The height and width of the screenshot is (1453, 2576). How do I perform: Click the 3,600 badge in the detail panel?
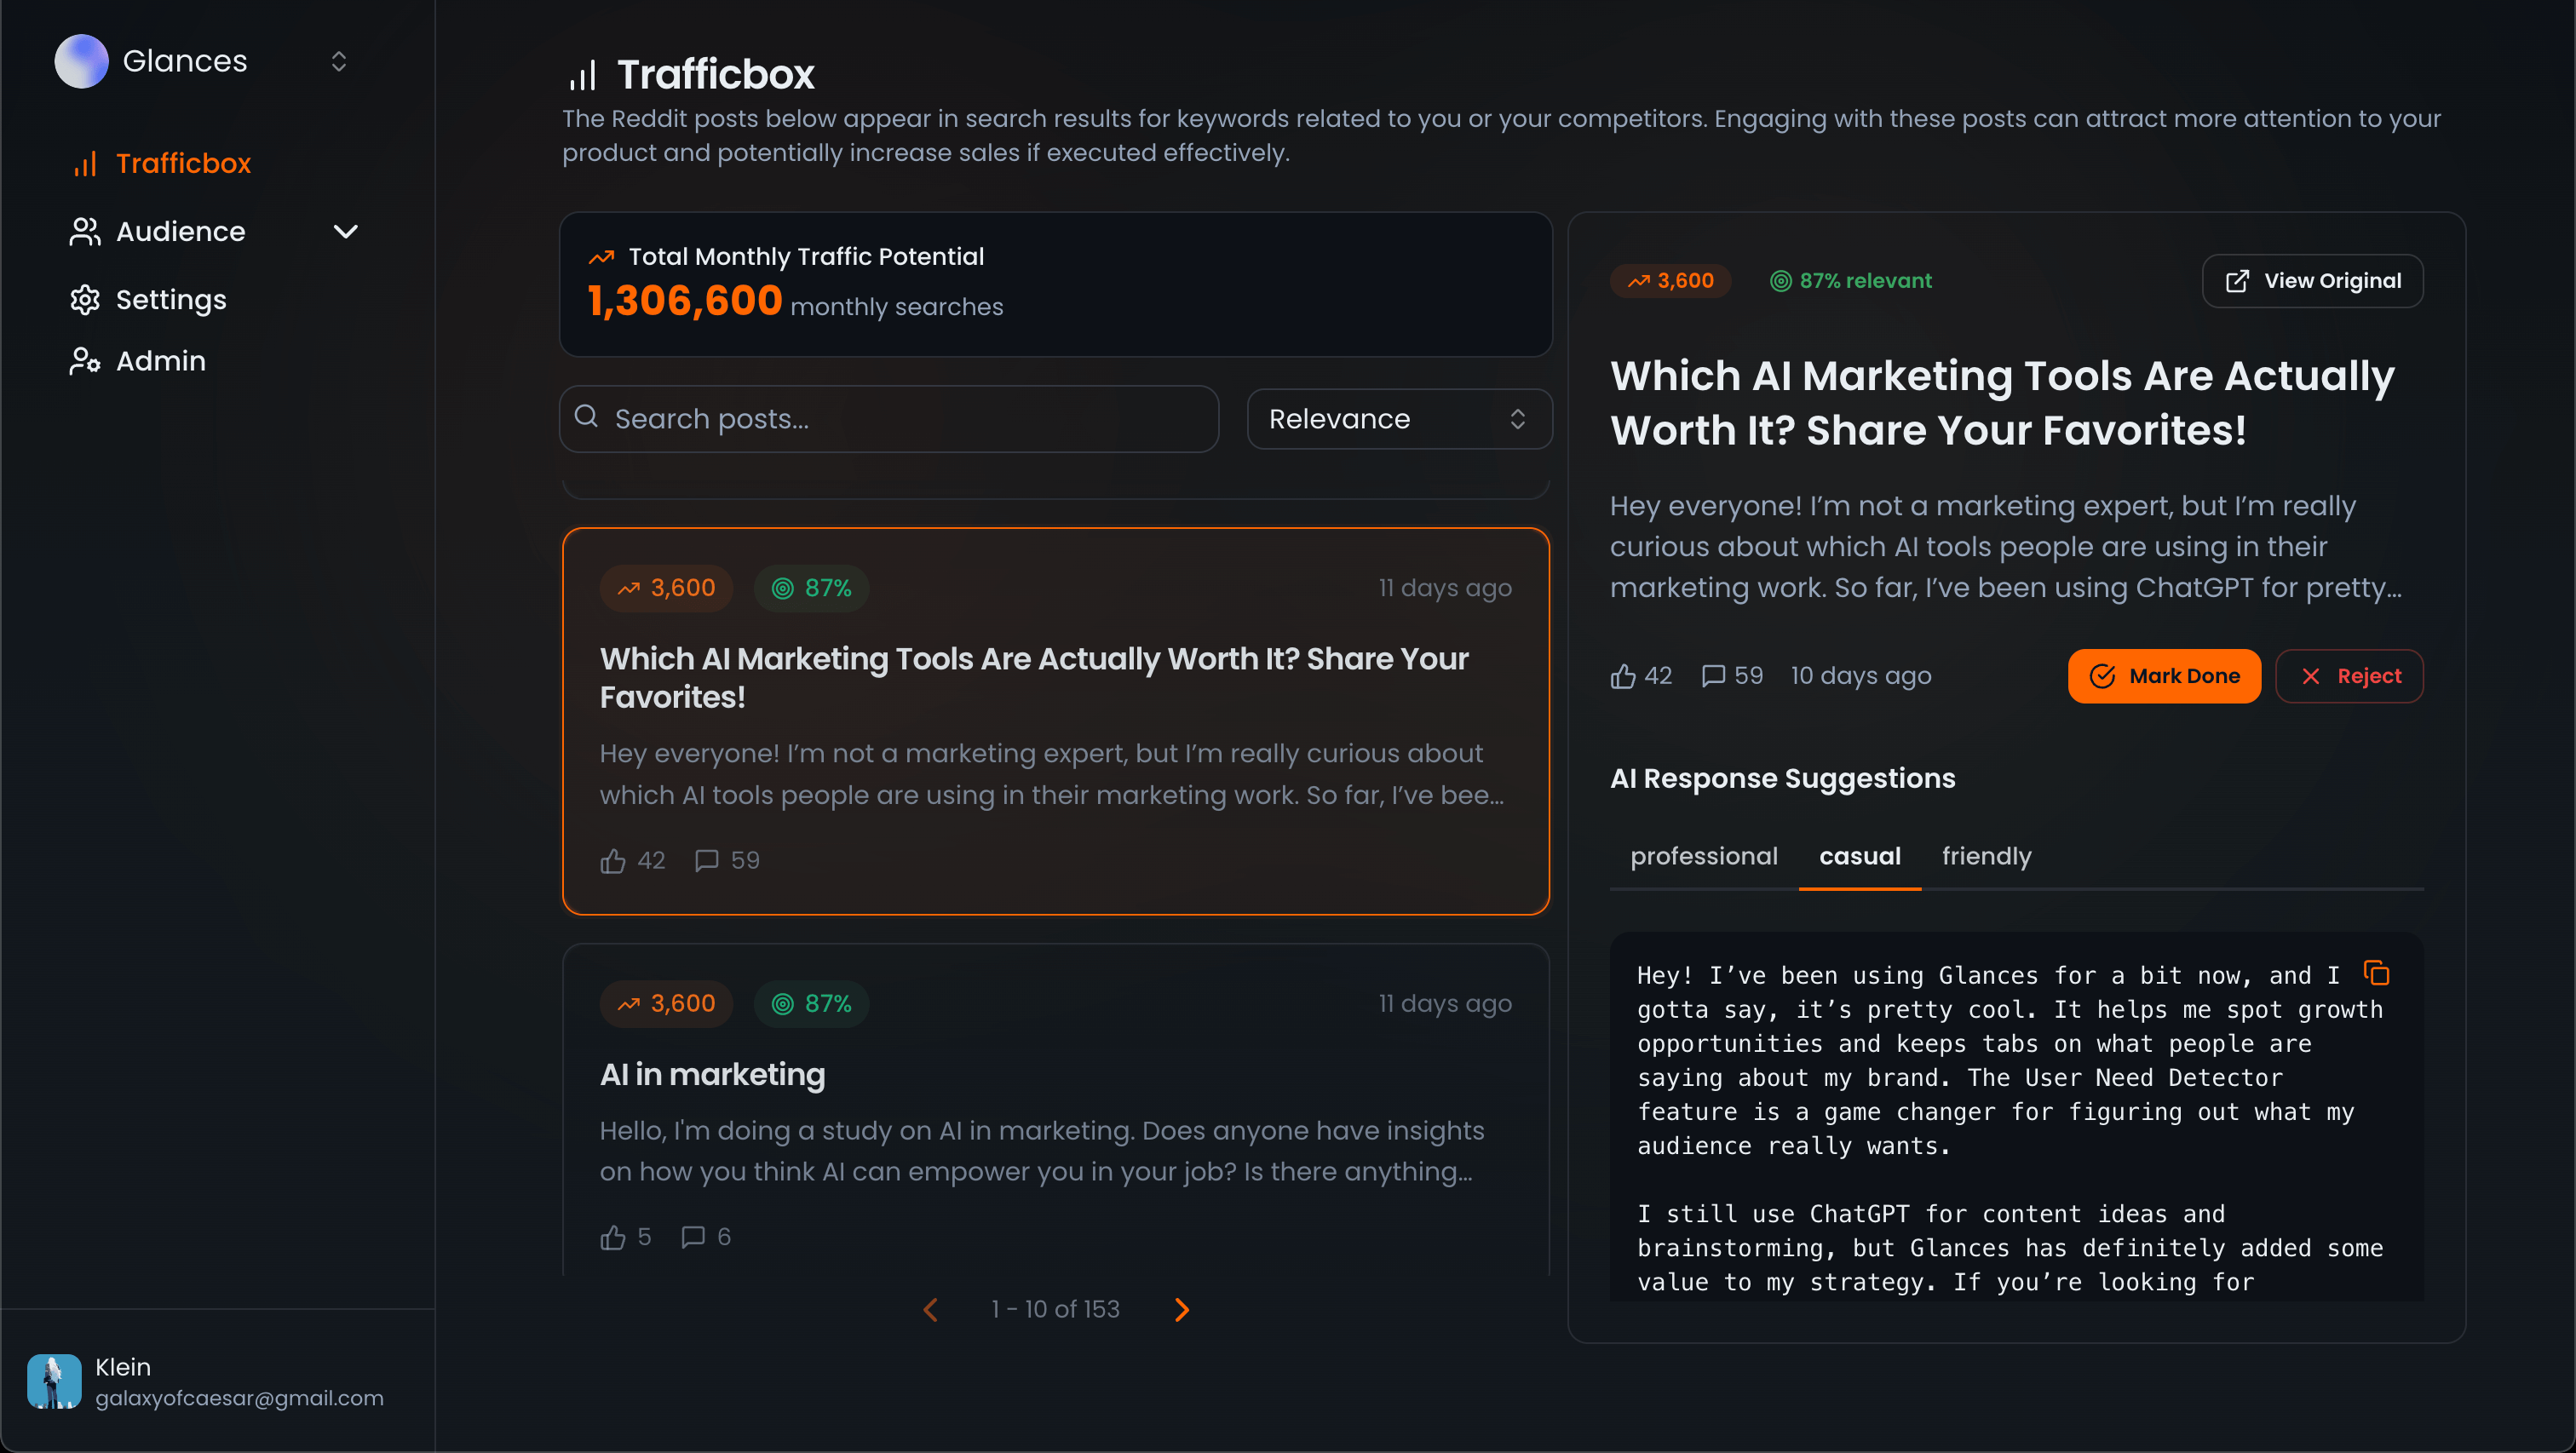(x=1671, y=281)
